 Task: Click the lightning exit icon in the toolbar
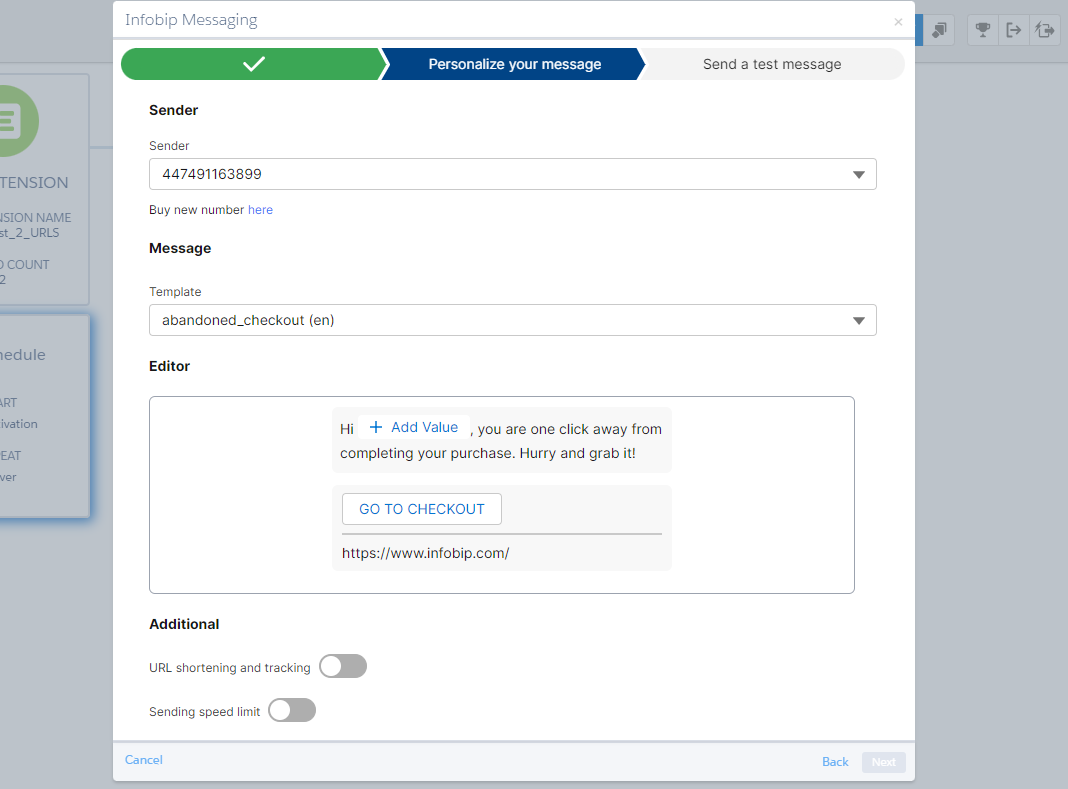click(1044, 30)
